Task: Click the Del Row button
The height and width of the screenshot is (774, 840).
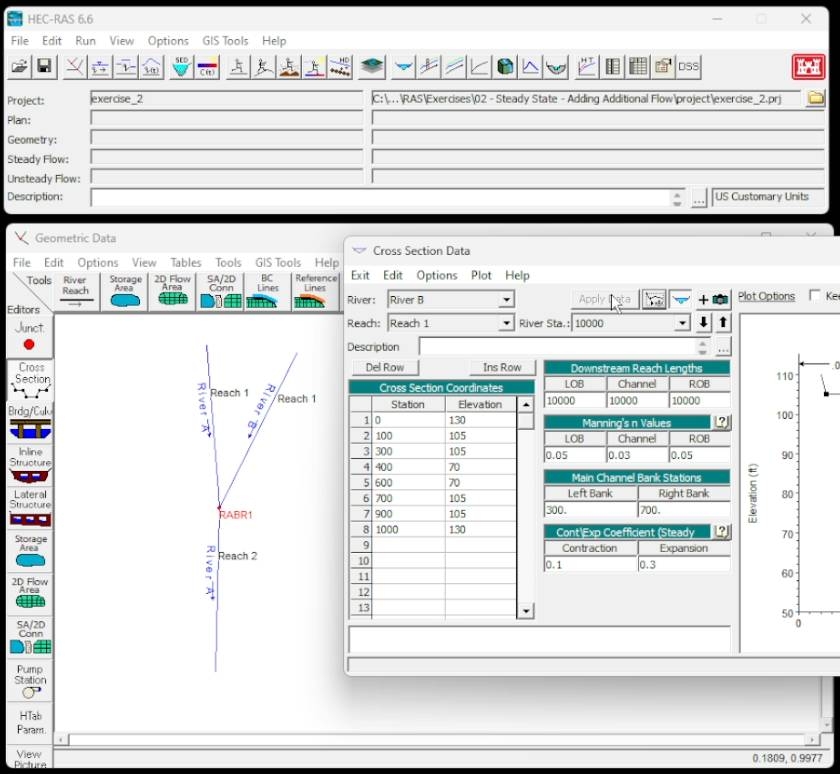Action: click(385, 368)
